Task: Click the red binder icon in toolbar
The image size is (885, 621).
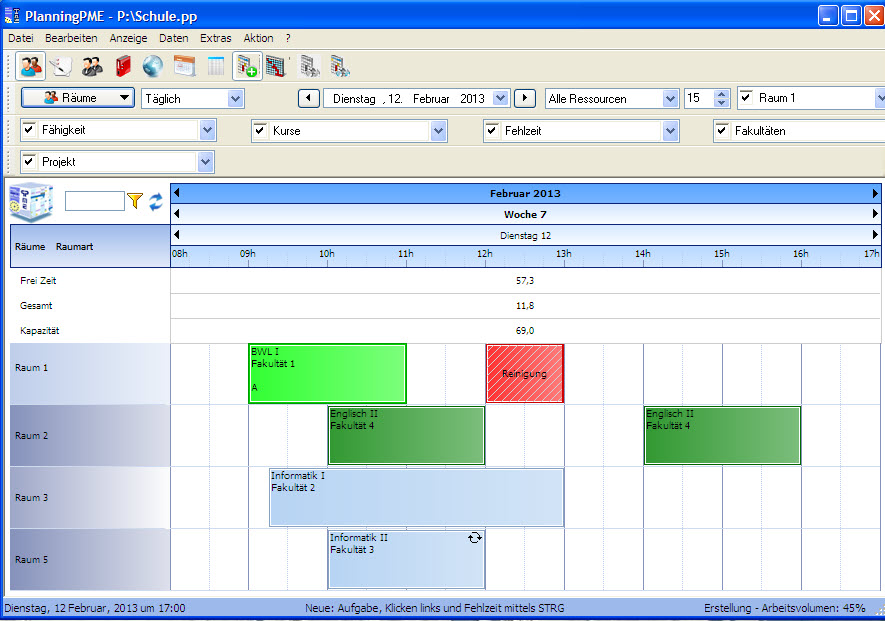Action: point(123,66)
